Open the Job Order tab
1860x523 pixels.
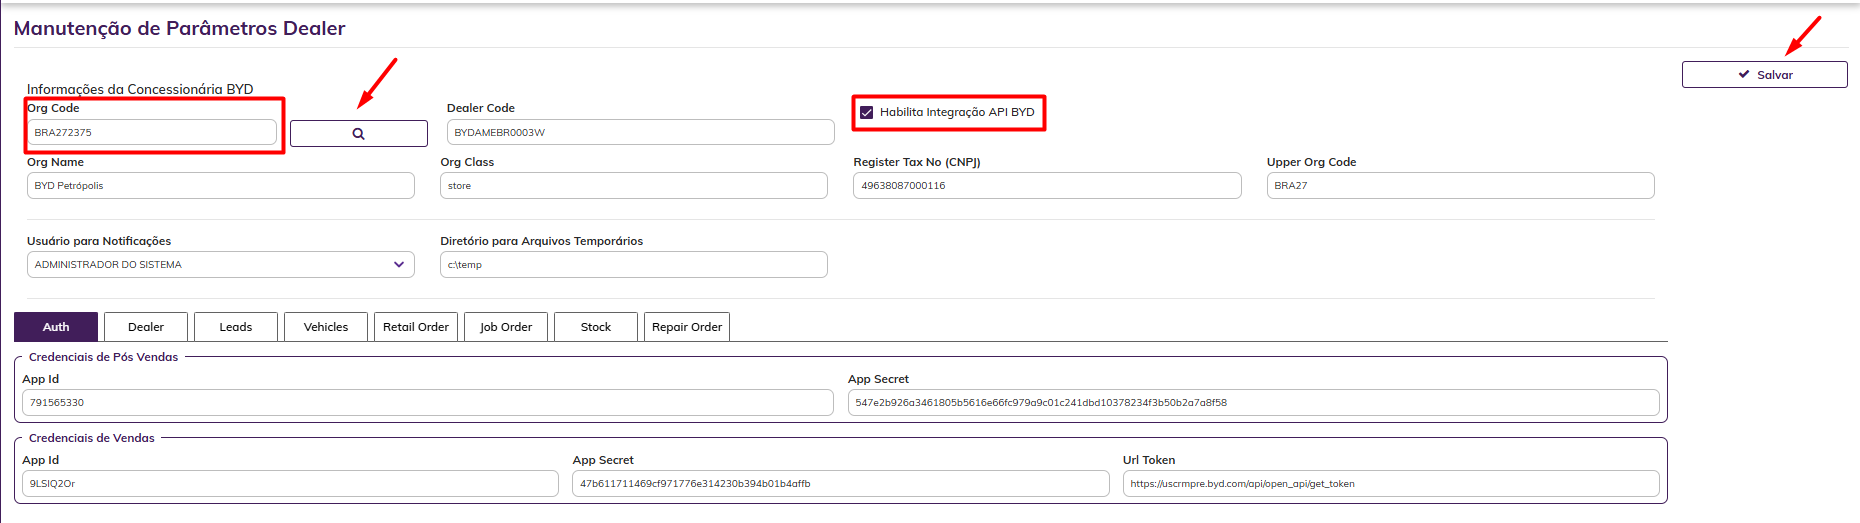506,327
